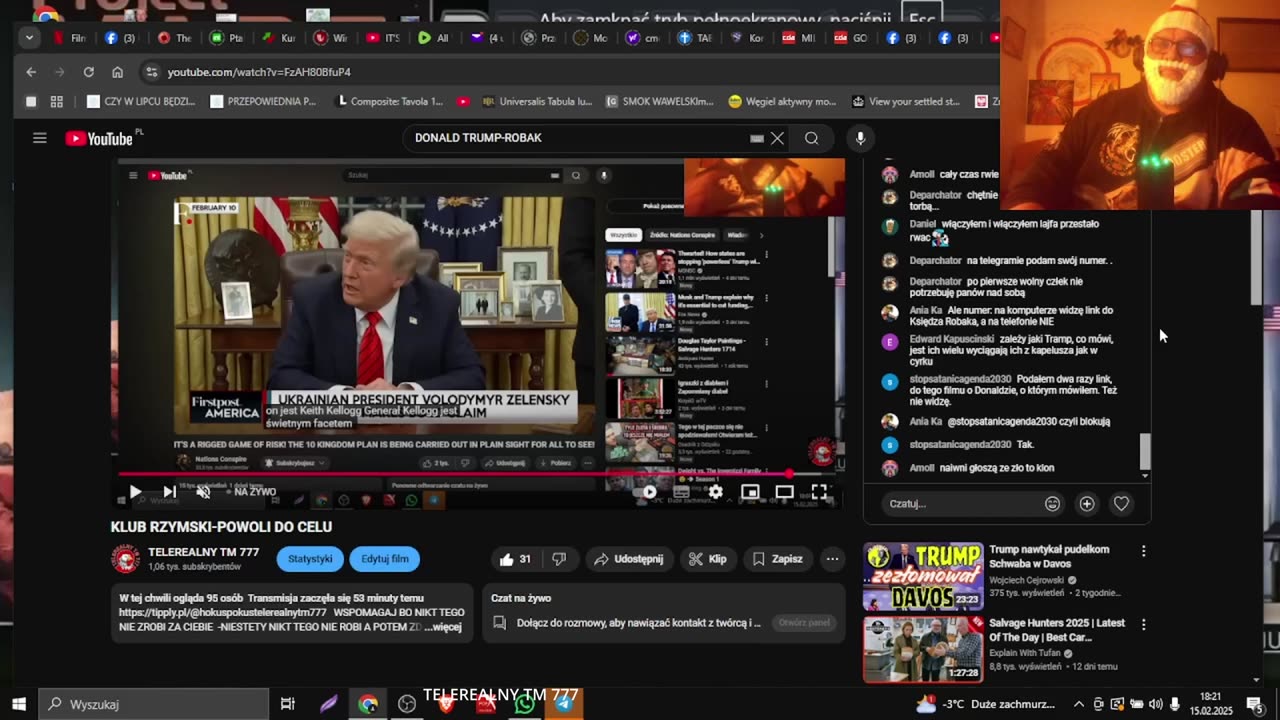Expand Chrome tab search dropdown
Screen dimensions: 1280x720
point(29,38)
